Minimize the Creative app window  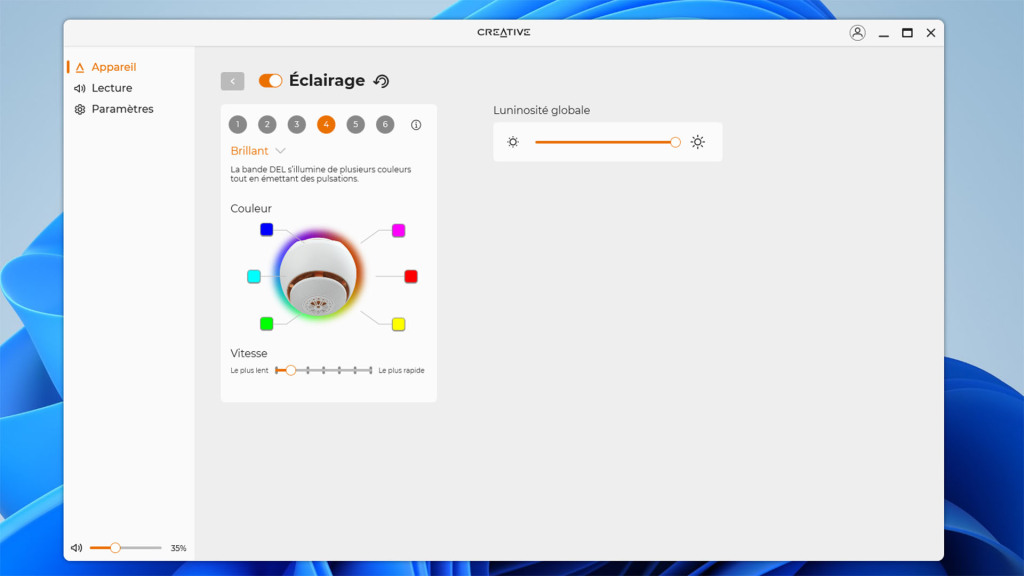884,33
